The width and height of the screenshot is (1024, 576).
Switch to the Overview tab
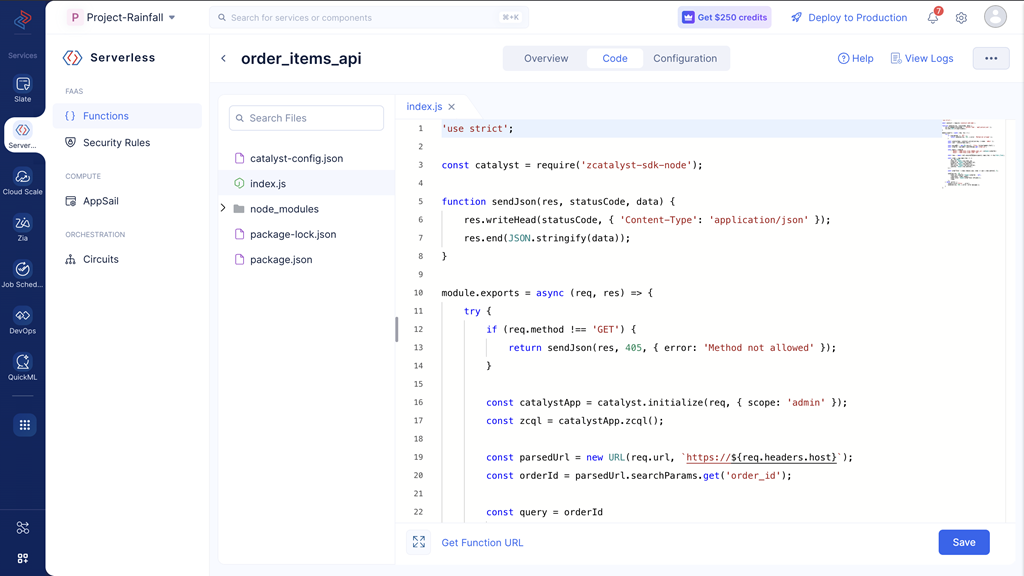coord(546,58)
